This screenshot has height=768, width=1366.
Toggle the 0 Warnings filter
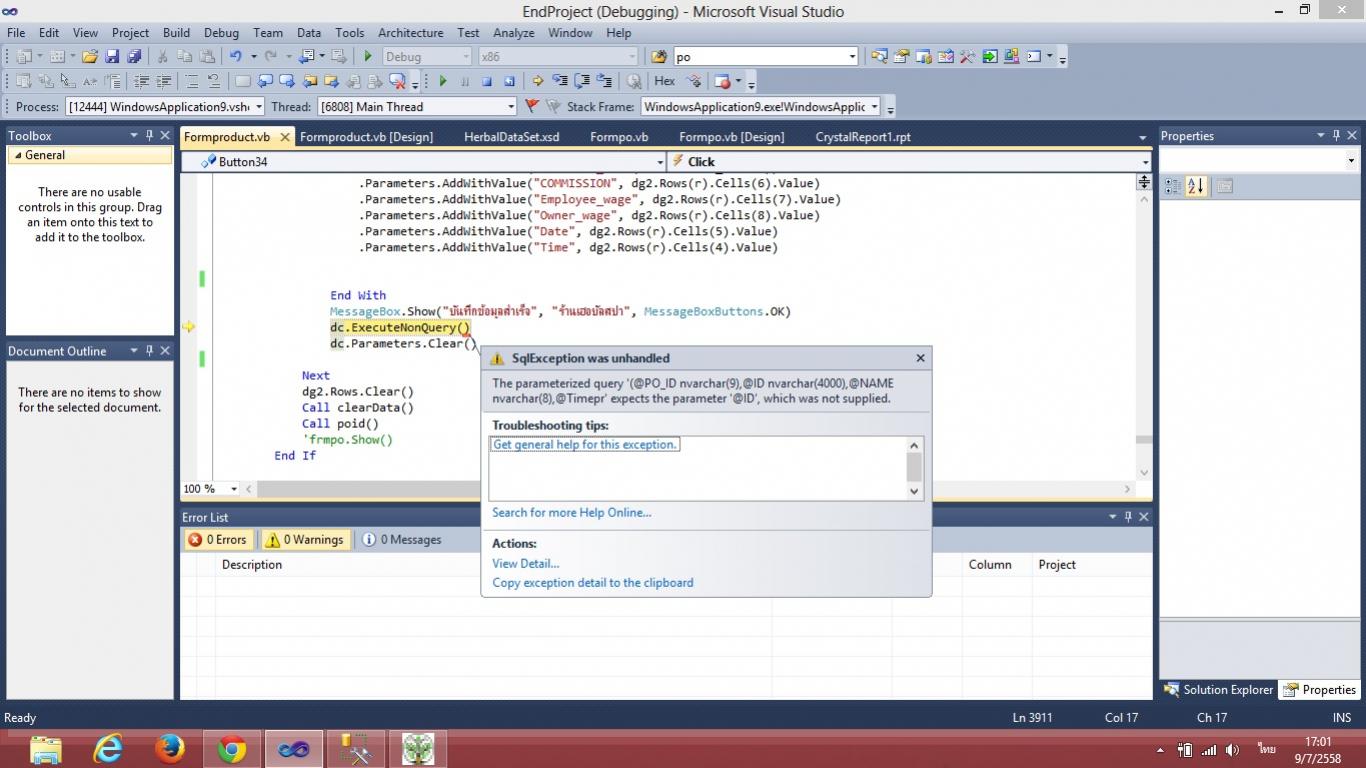point(305,540)
